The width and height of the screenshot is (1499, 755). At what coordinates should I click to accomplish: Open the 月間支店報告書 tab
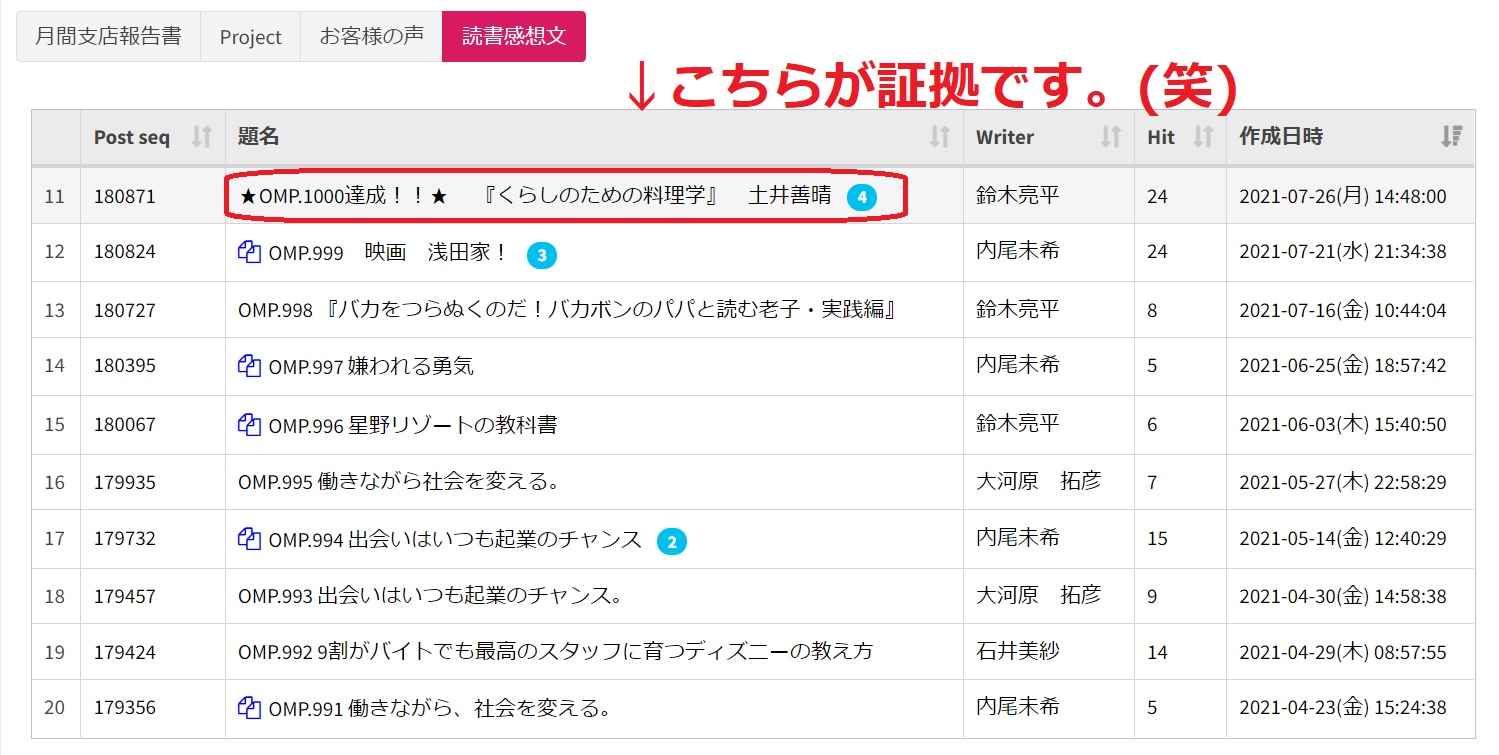click(108, 37)
